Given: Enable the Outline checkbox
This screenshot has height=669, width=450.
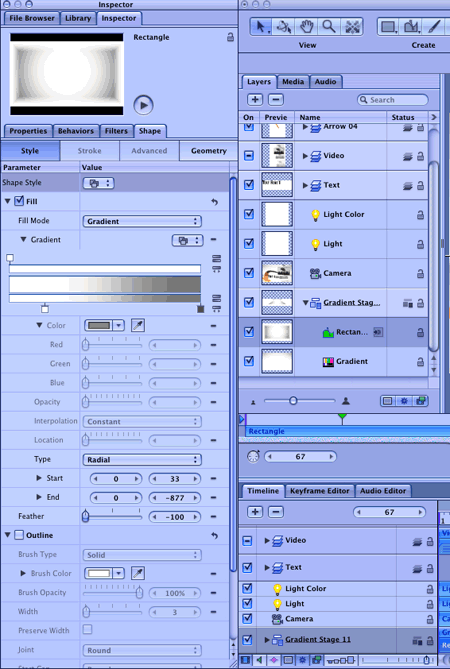Looking at the screenshot, I should (x=19, y=535).
